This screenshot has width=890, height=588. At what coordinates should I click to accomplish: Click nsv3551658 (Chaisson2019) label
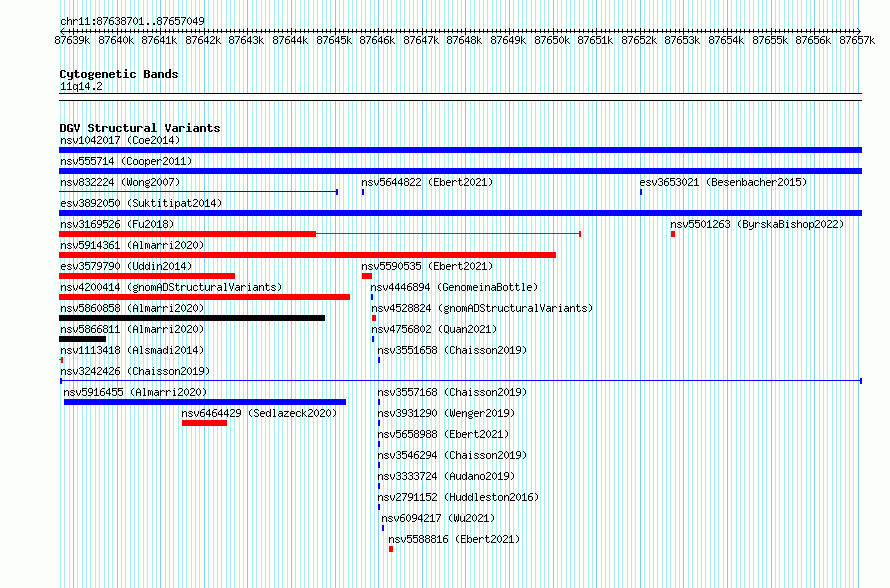452,350
